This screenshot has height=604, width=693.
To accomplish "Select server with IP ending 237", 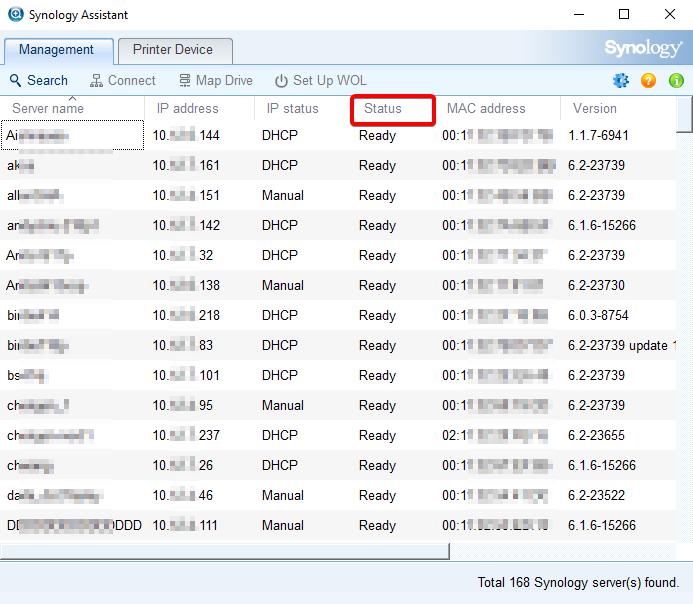I will pyautogui.click(x=338, y=435).
